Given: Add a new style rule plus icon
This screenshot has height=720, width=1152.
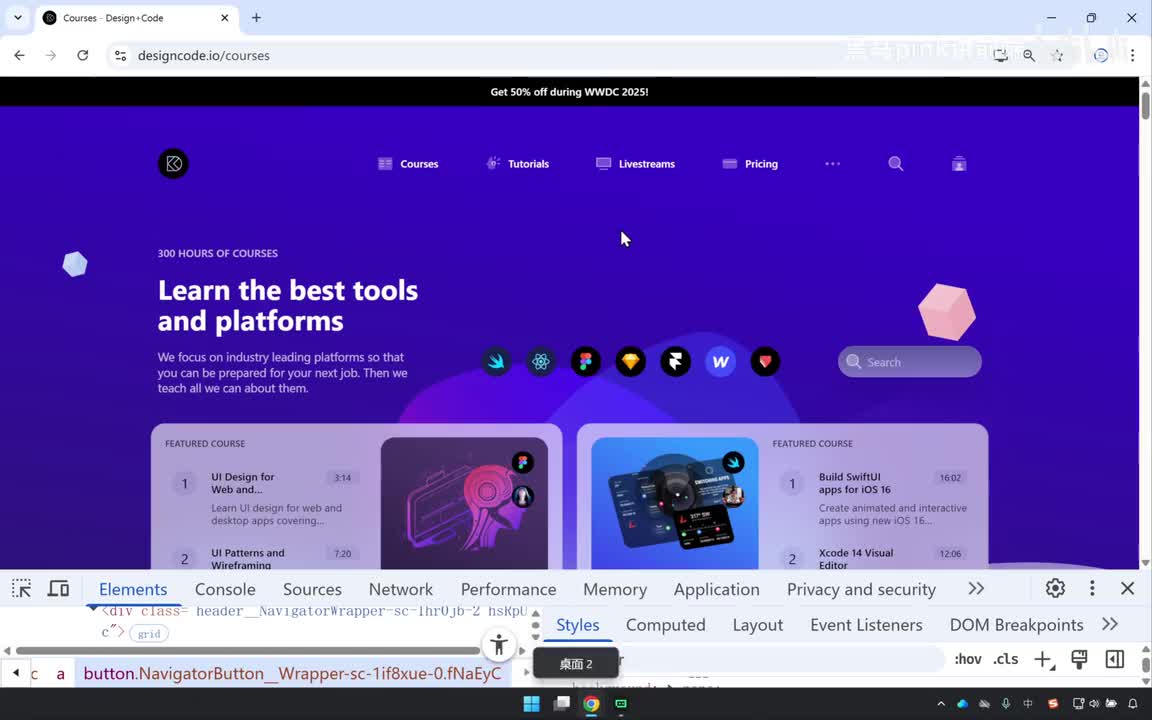Looking at the screenshot, I should [x=1044, y=660].
